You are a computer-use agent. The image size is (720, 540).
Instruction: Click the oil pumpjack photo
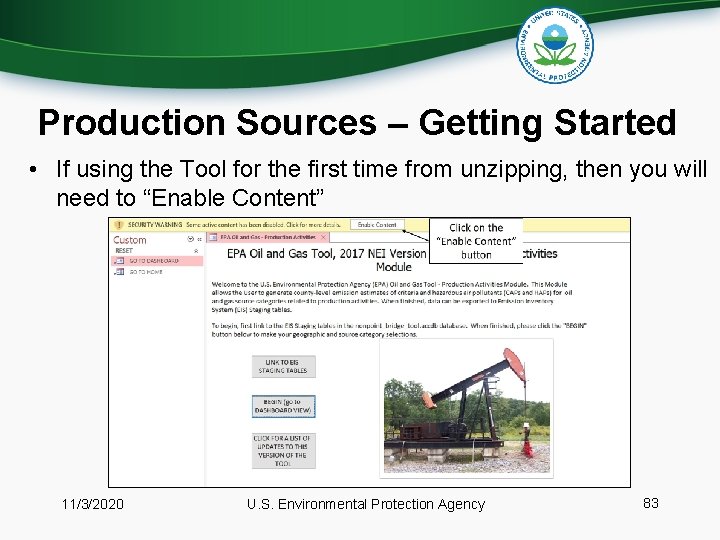[x=467, y=409]
